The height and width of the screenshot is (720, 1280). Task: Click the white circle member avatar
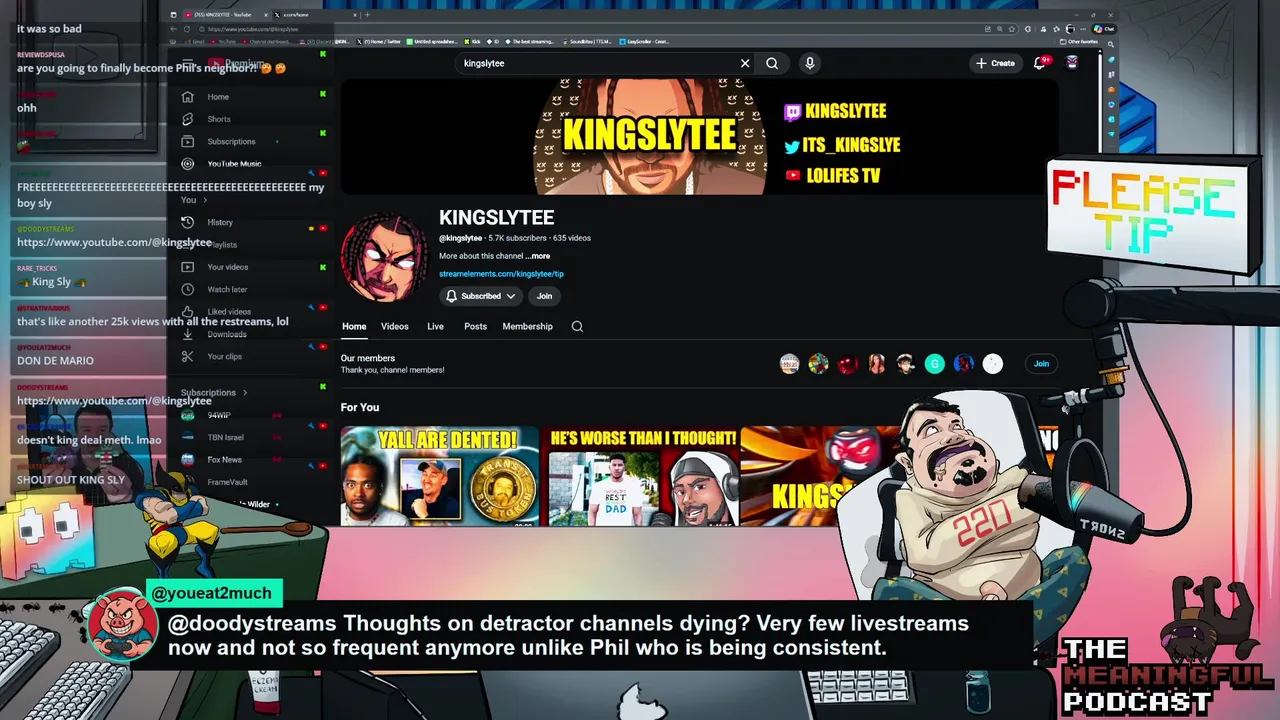(x=993, y=364)
